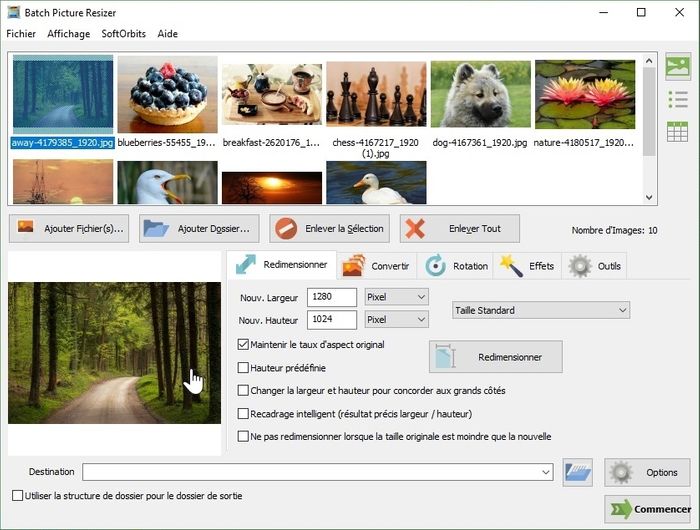Switch to thumbnail view icon
700x530 pixels.
(x=678, y=67)
